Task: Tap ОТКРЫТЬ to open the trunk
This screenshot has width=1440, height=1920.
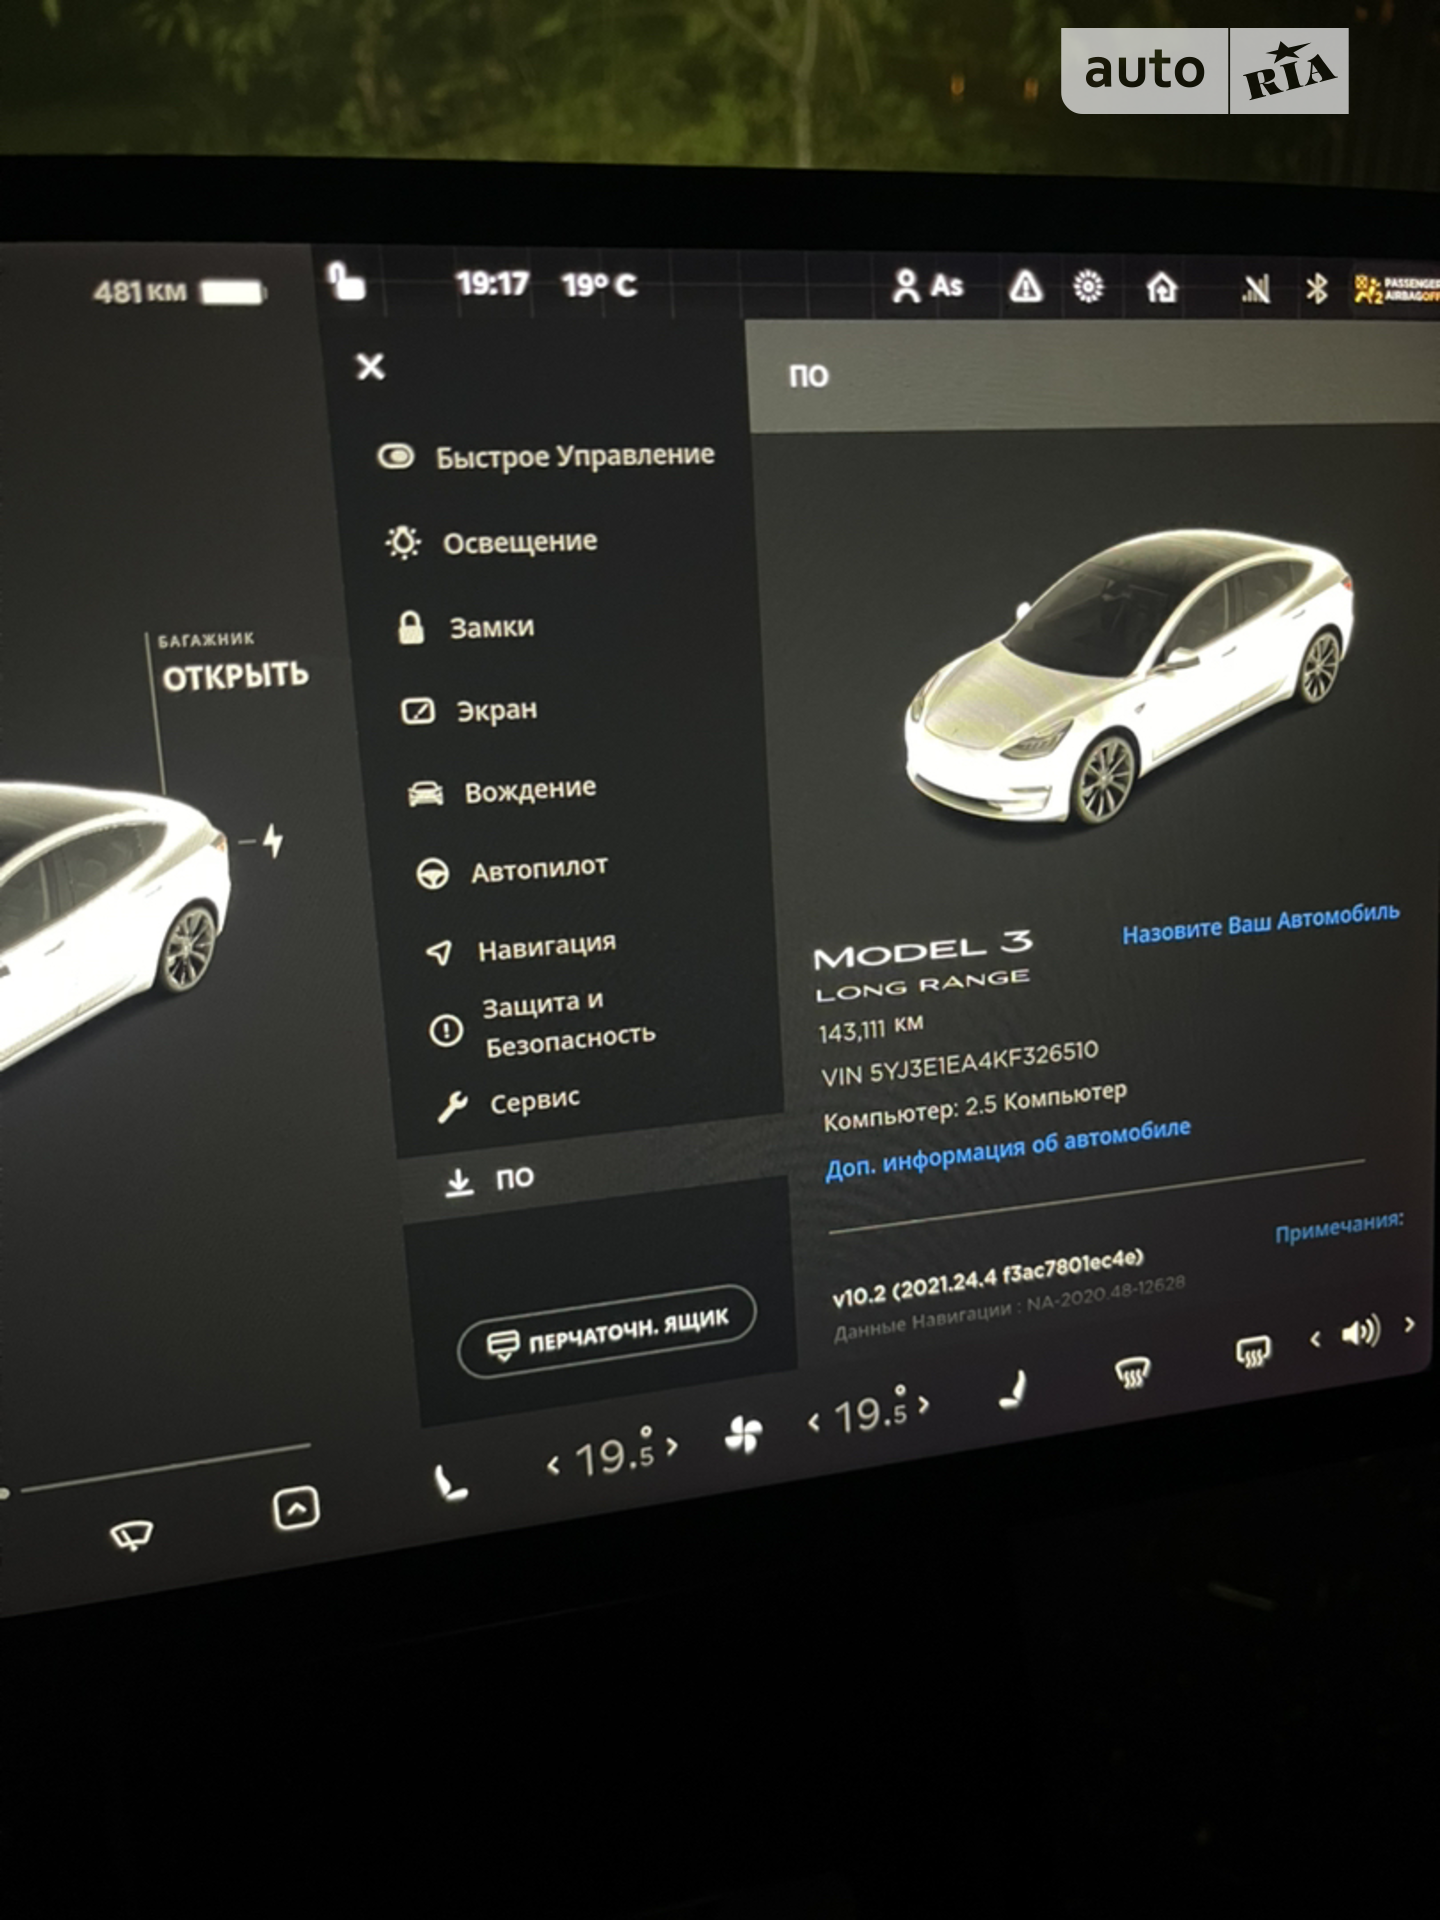Action: click(235, 676)
